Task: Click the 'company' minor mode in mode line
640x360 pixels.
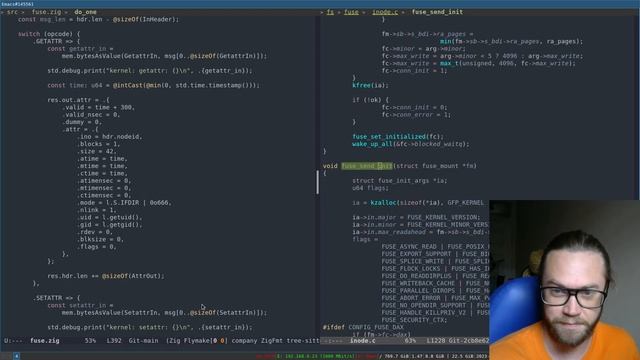Action: (244, 340)
